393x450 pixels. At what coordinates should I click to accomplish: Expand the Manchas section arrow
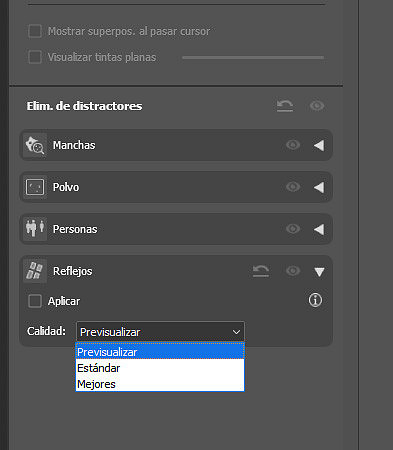pyautogui.click(x=319, y=145)
